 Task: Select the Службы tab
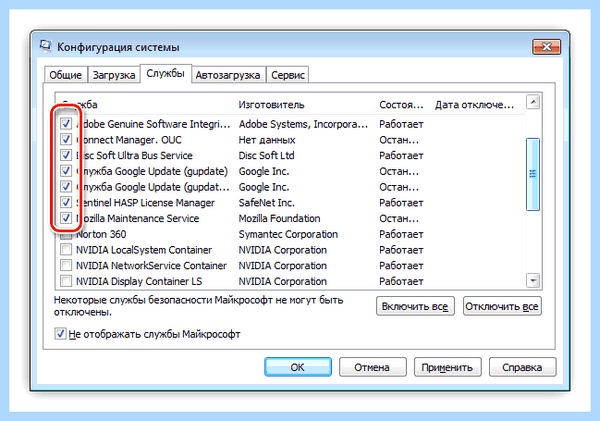(165, 73)
